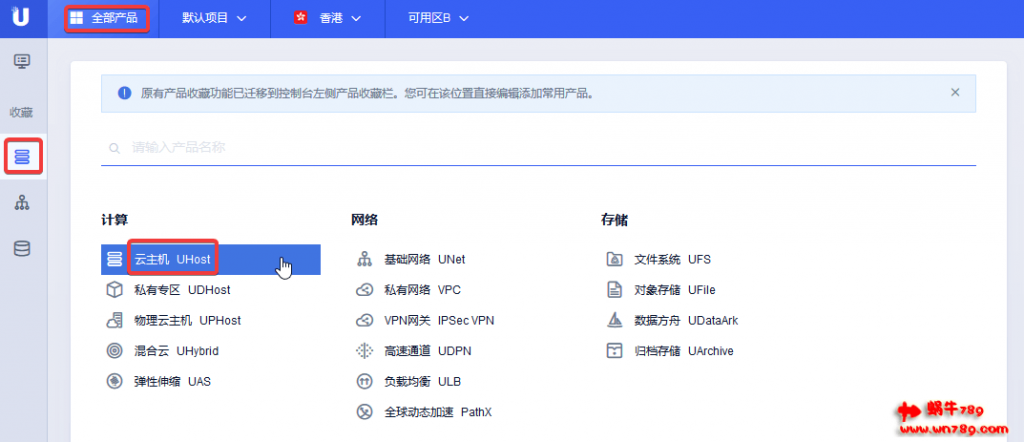The height and width of the screenshot is (442, 1024).
Task: Click the 基础网络 UNet icon
Action: 364,259
